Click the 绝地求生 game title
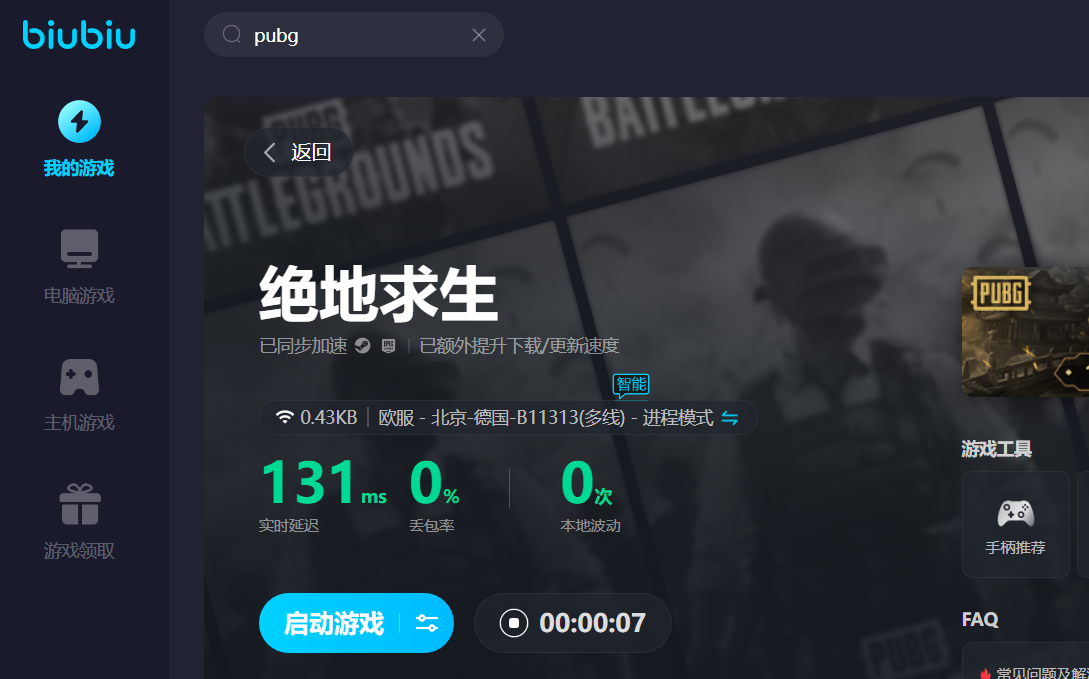 point(379,294)
